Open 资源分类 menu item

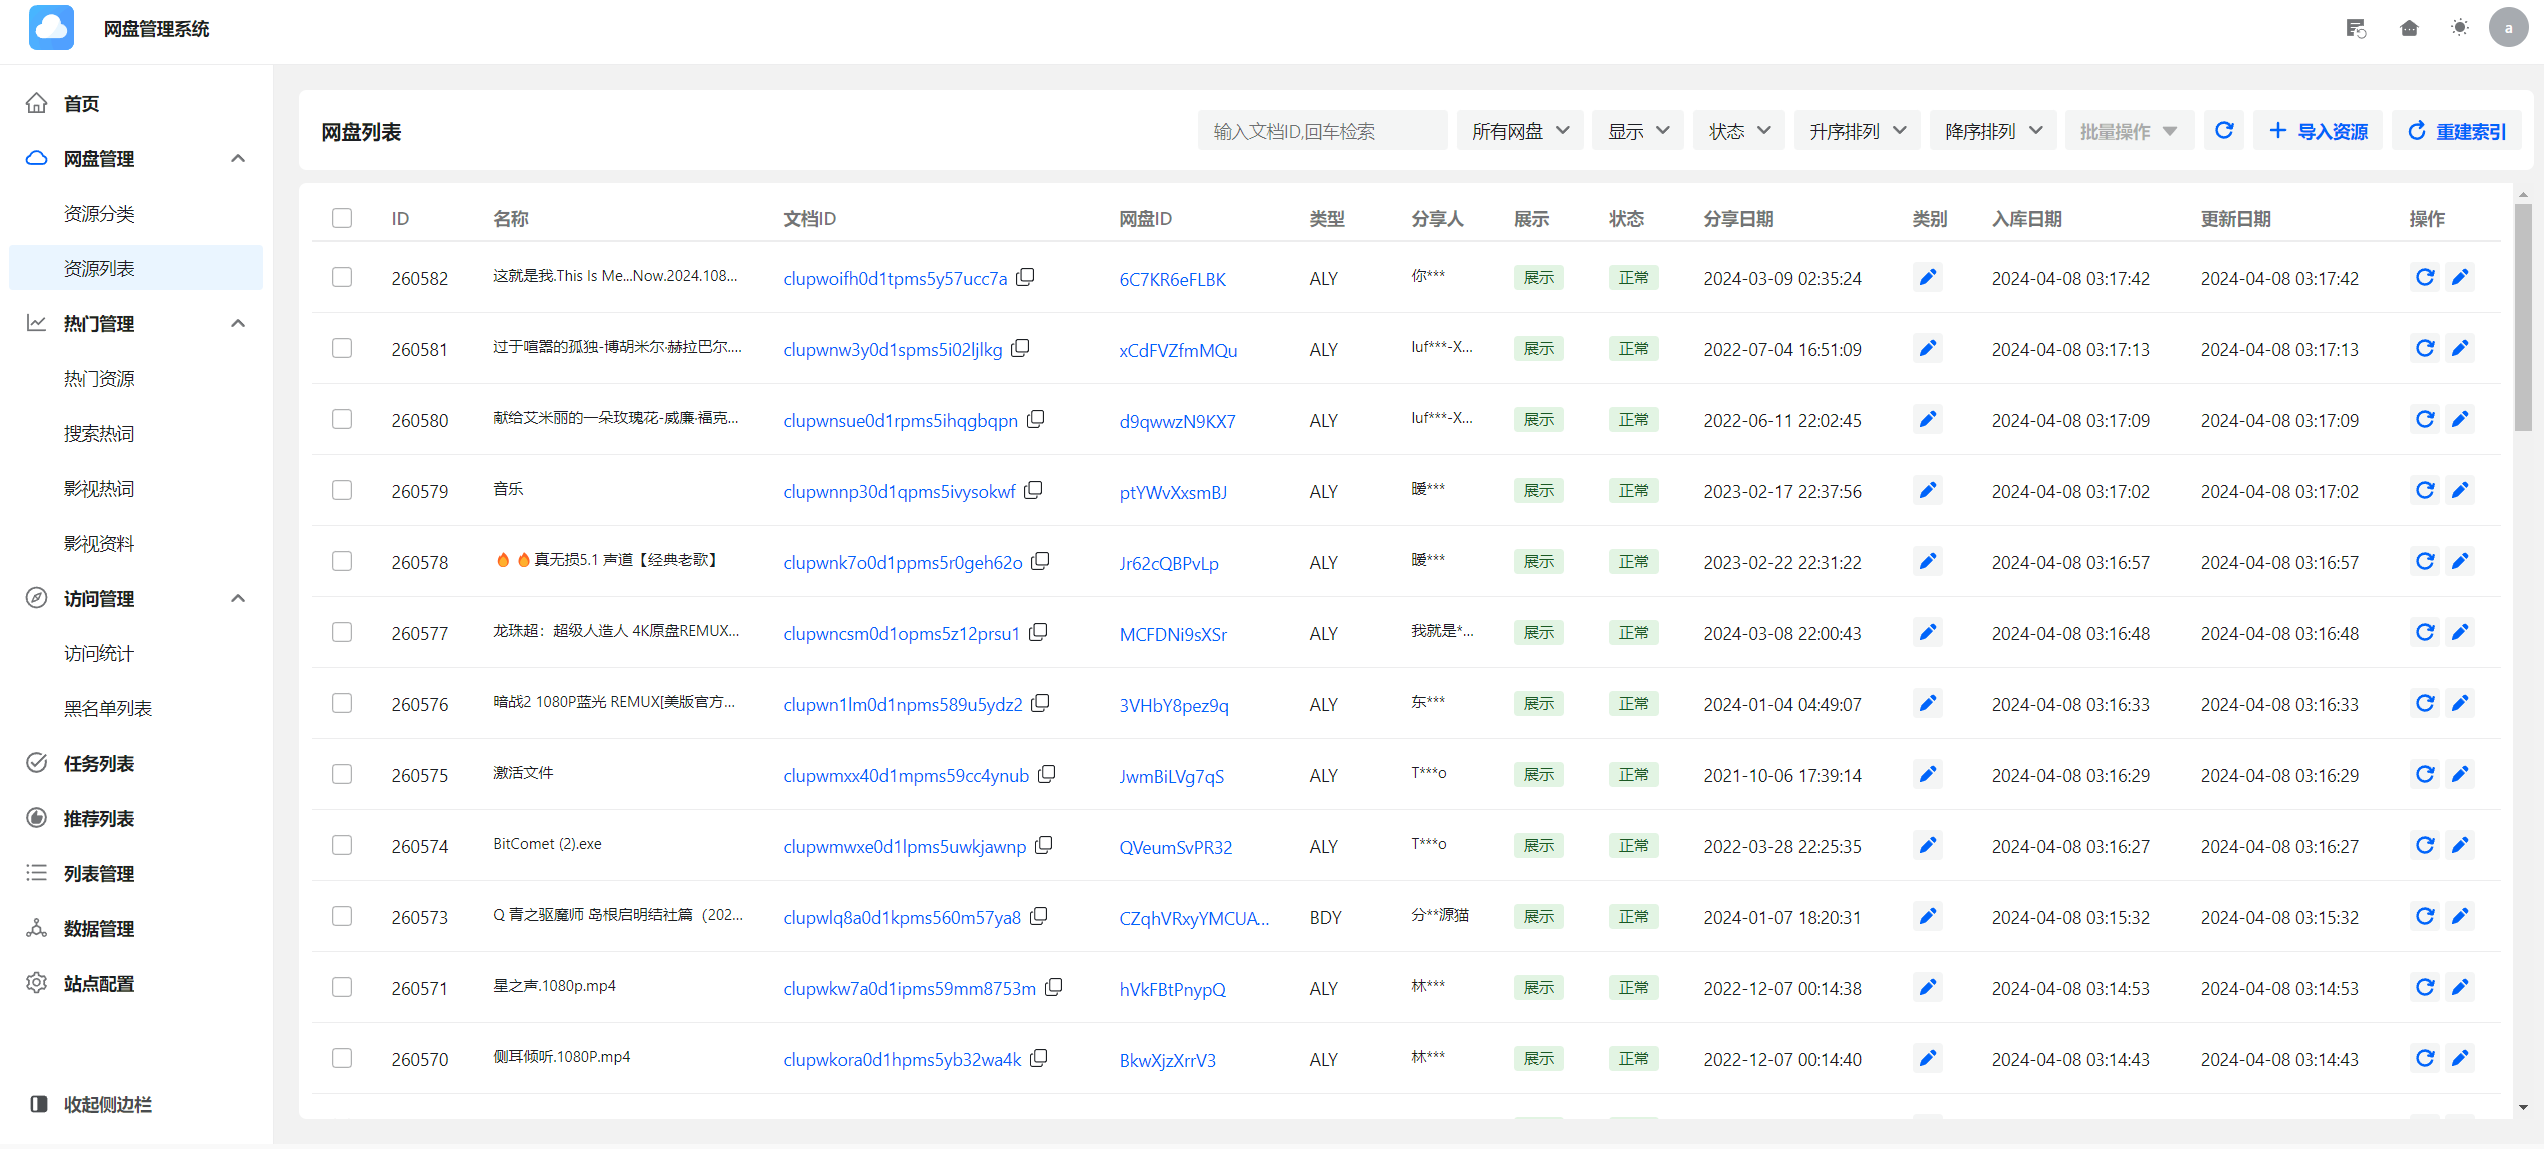(x=136, y=213)
